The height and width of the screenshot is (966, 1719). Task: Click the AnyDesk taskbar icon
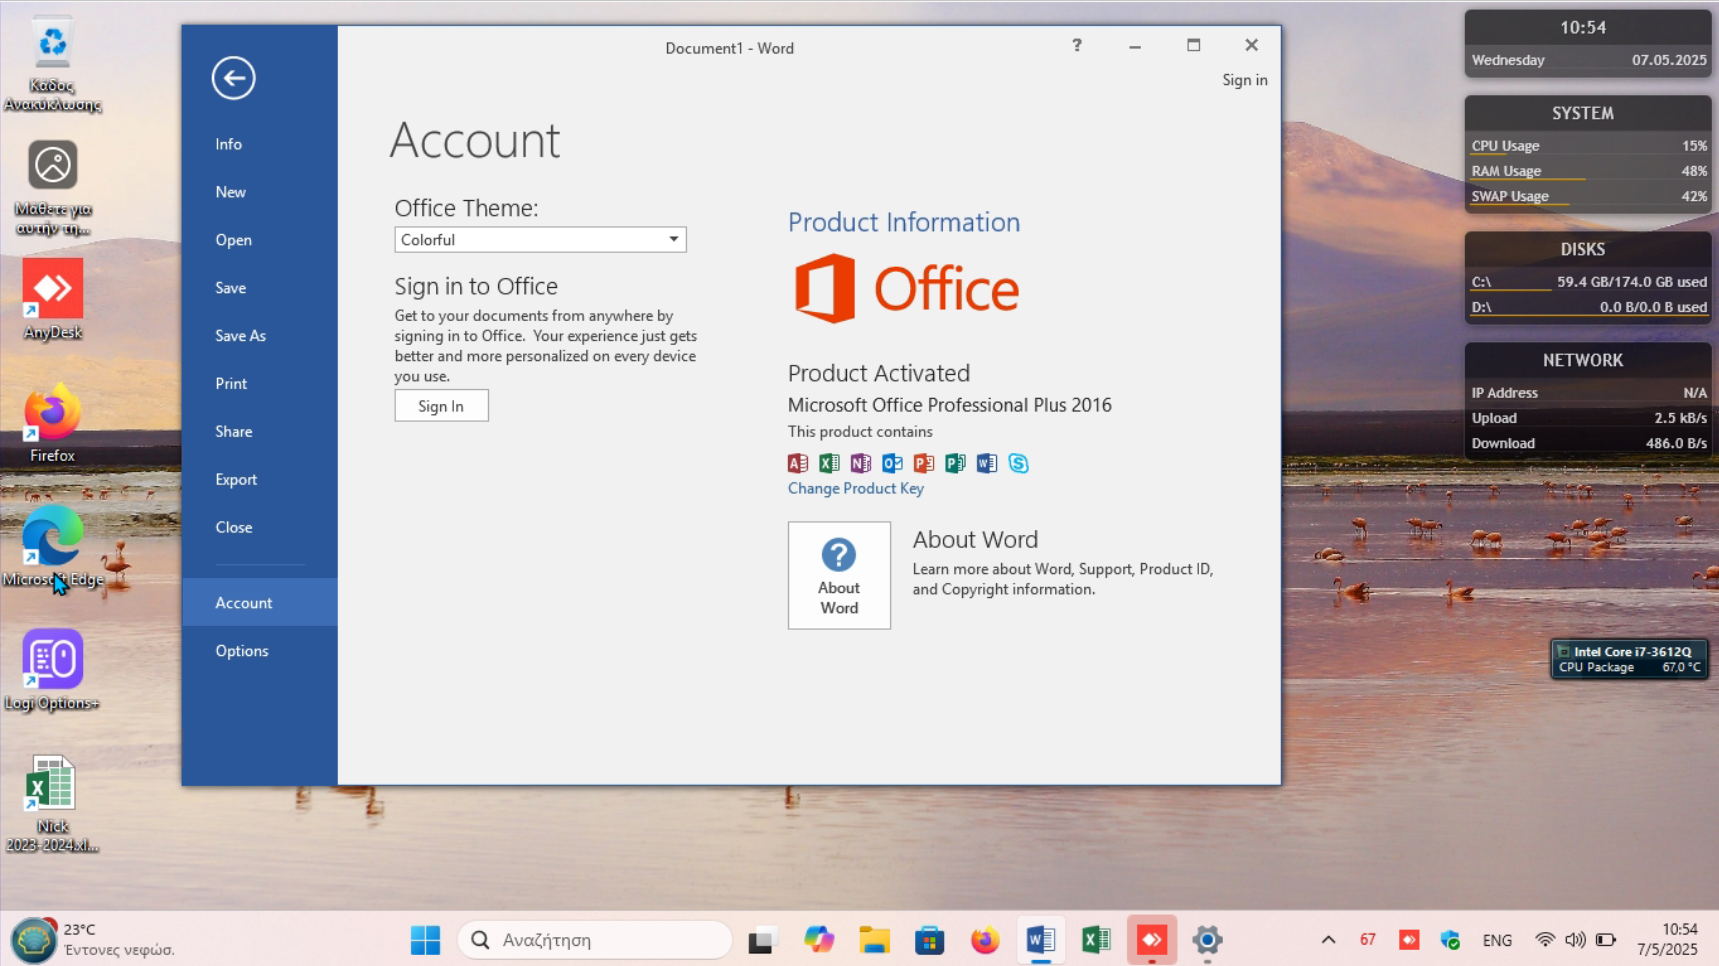tap(1152, 940)
